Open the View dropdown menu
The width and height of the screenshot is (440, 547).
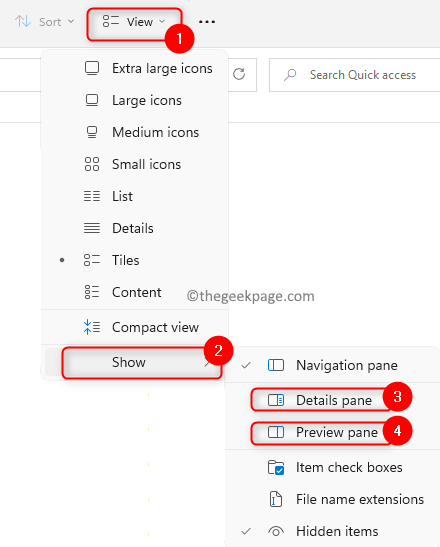coord(134,22)
